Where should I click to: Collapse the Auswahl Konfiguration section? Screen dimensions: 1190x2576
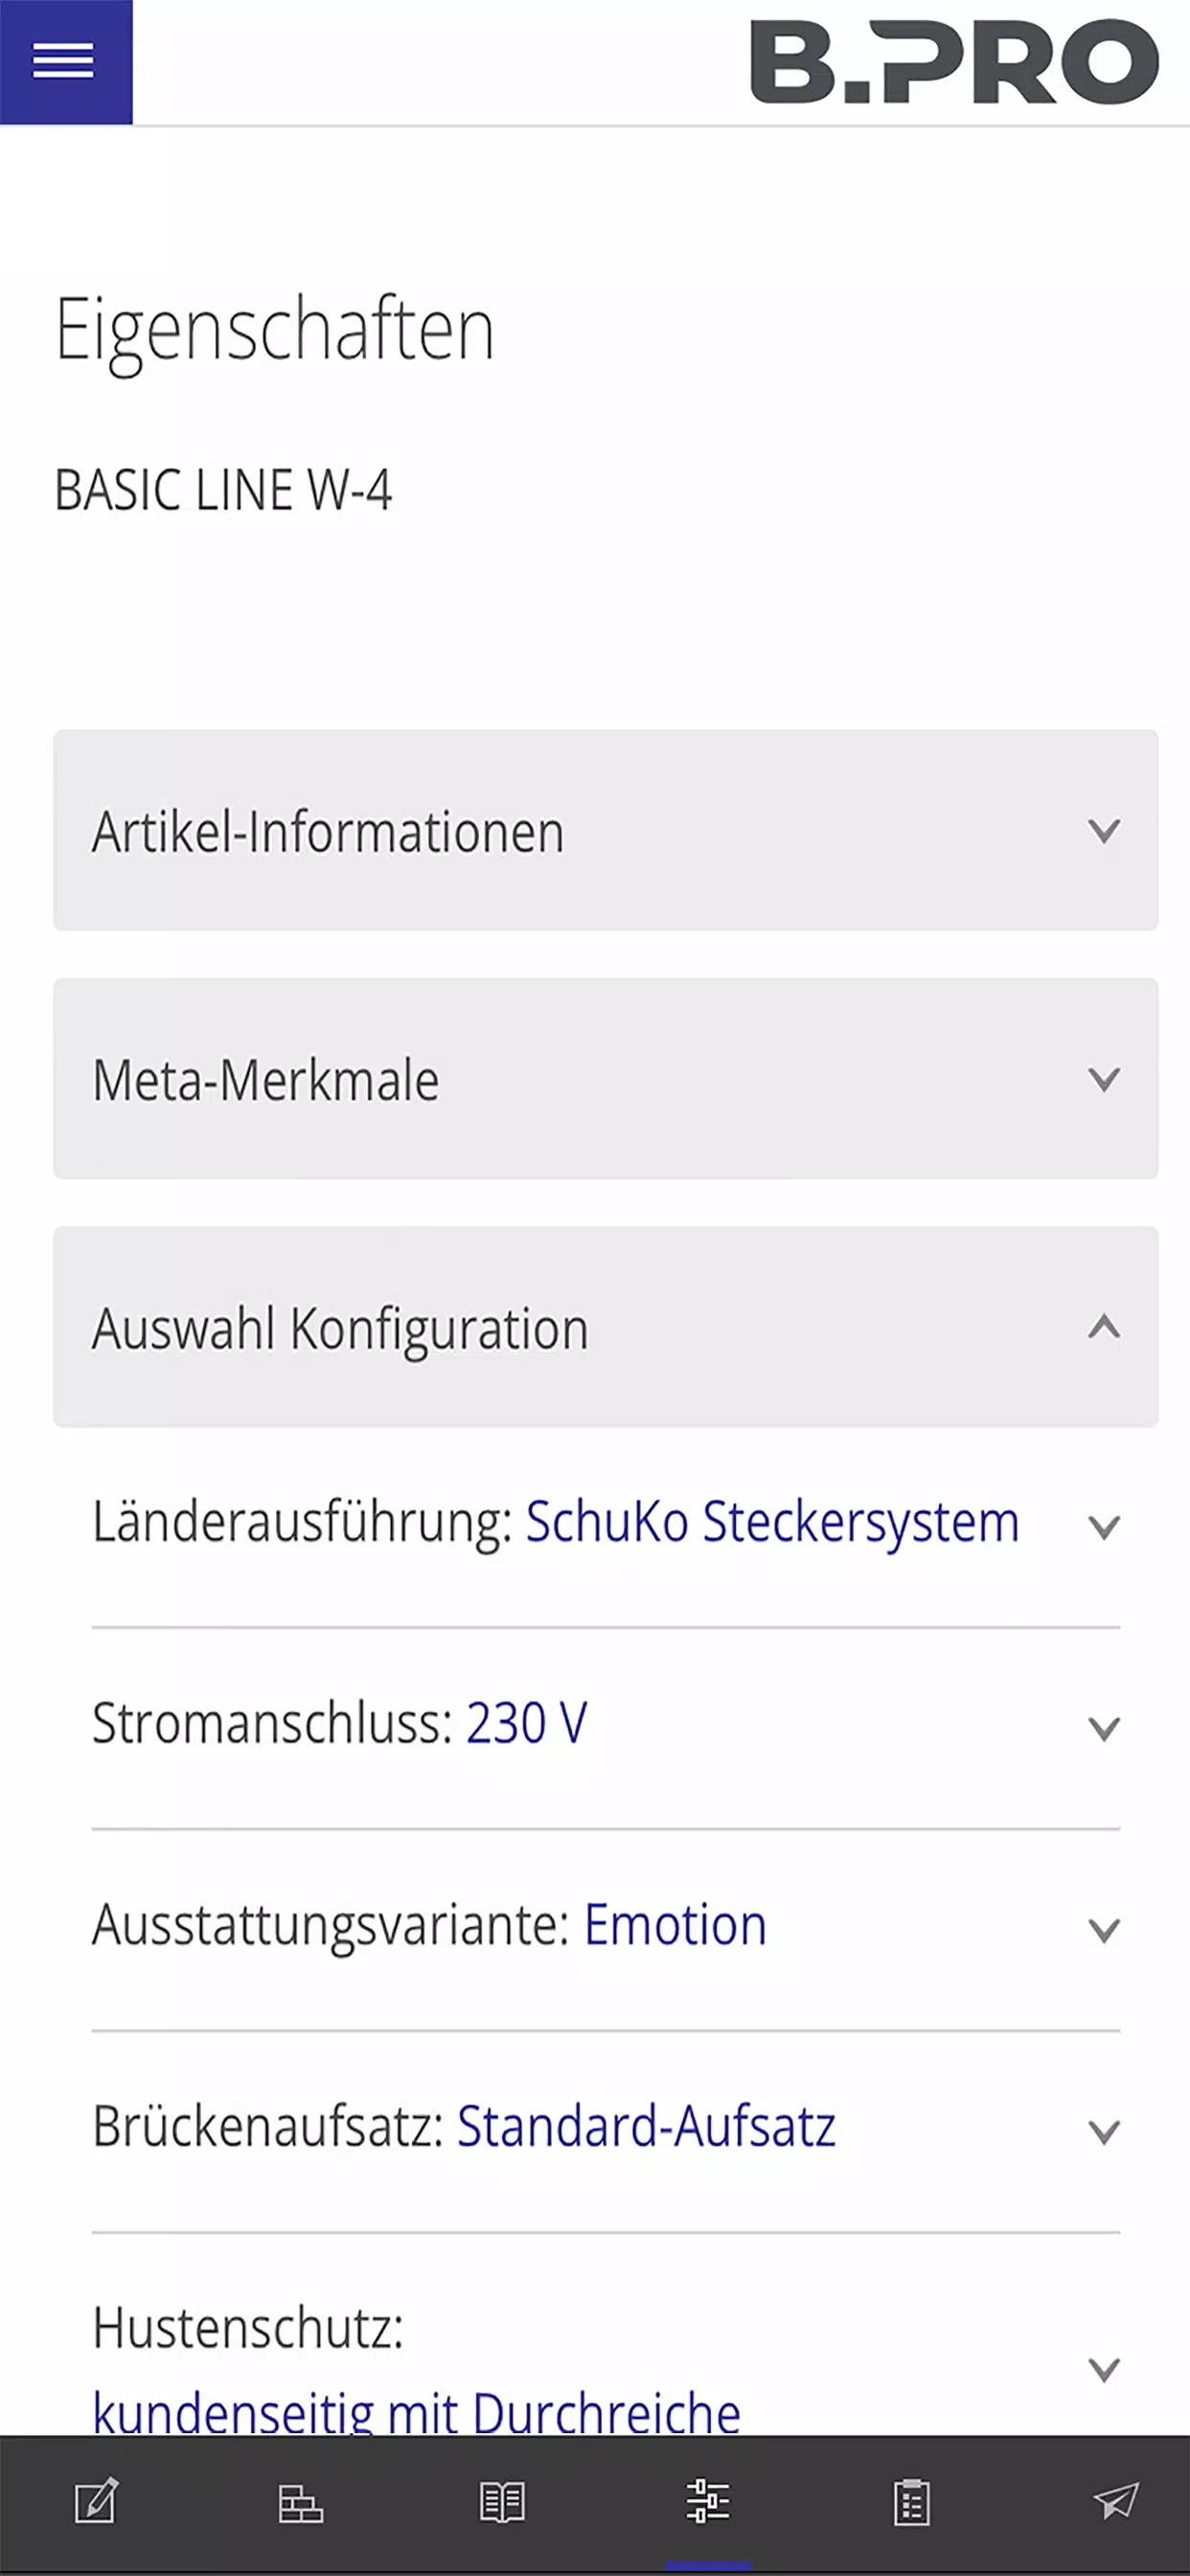tap(605, 1326)
